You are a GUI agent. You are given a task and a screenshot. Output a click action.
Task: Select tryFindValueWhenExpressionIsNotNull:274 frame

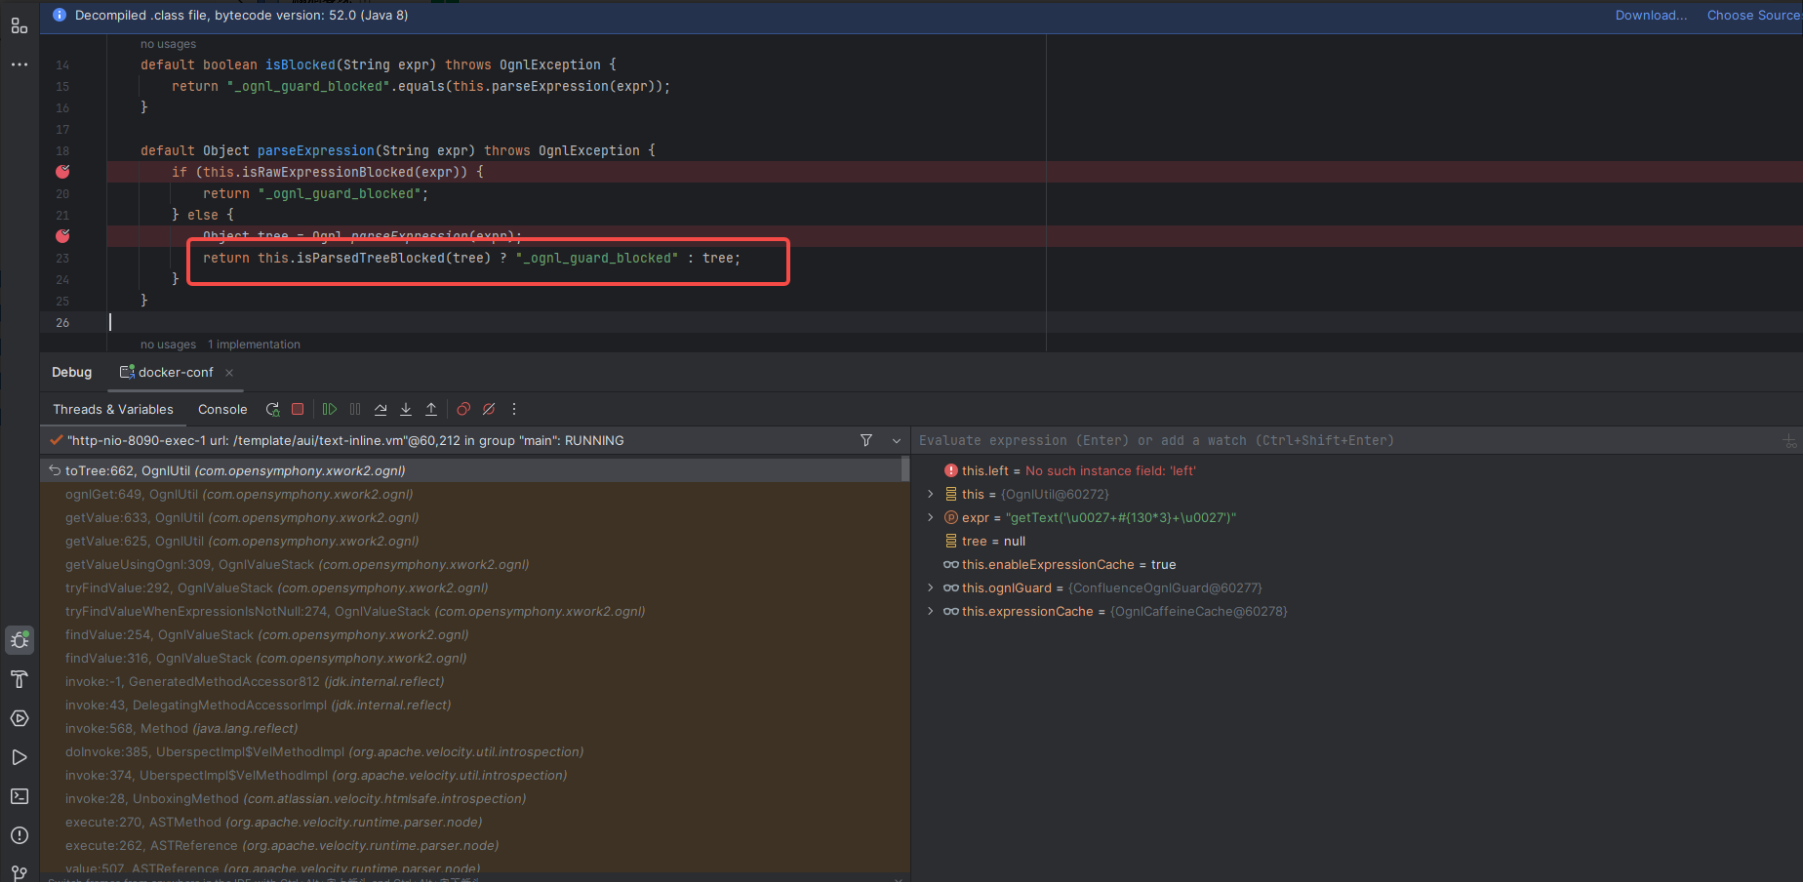coord(470,611)
